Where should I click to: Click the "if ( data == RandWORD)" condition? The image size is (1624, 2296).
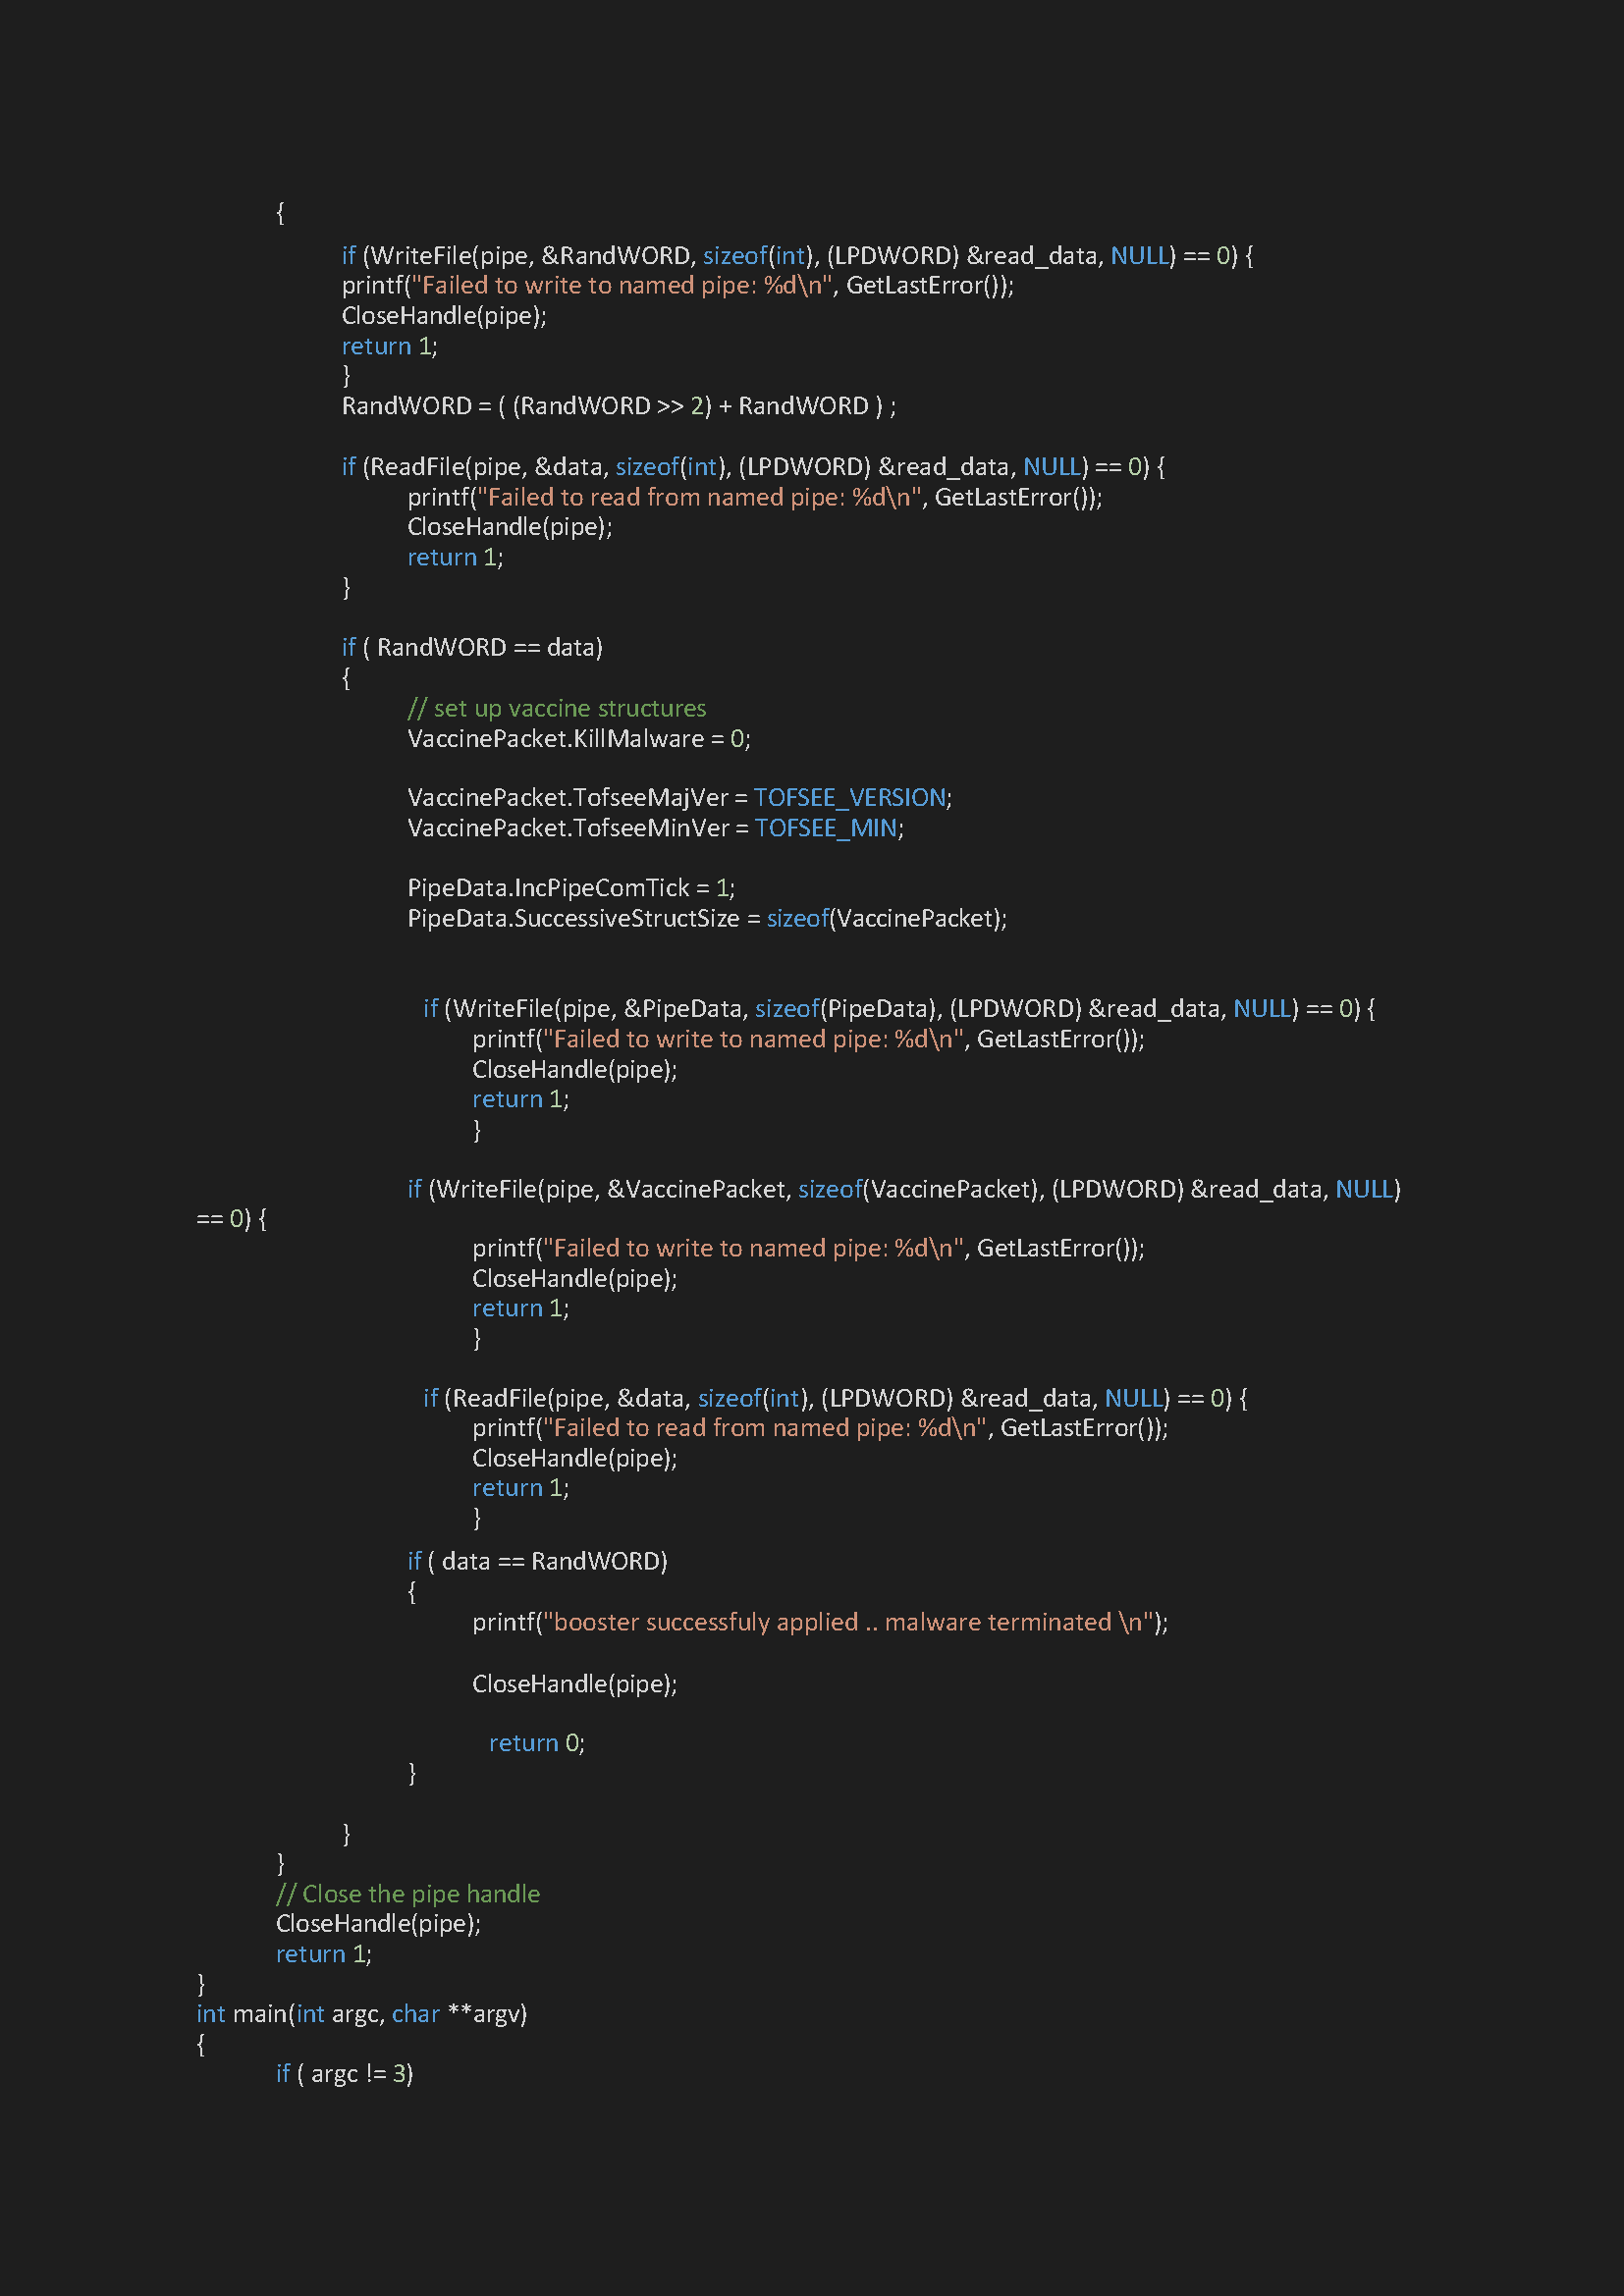click(x=537, y=1562)
